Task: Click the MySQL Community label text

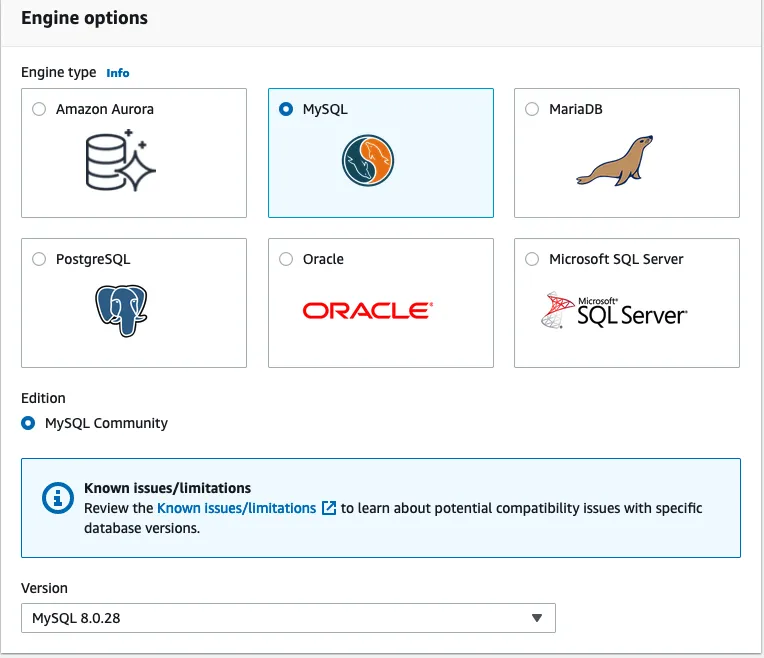Action: [106, 423]
